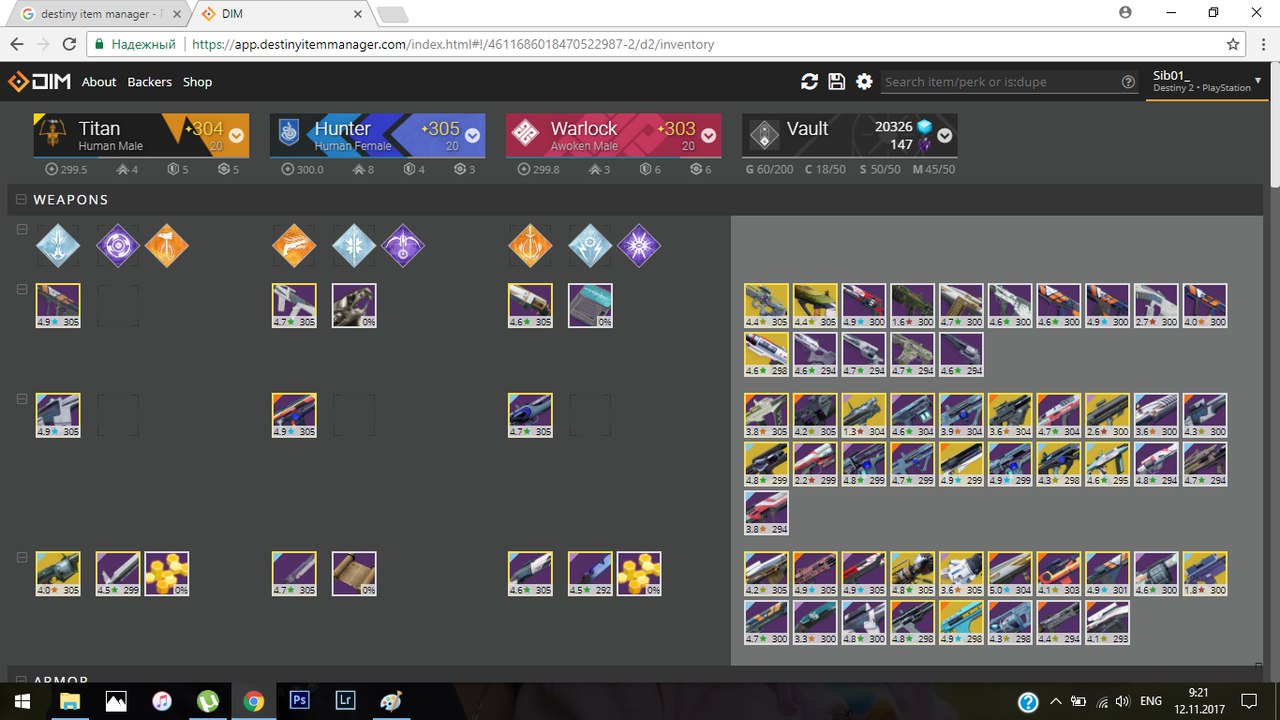Open the DIM settings gear icon
1280x720 pixels.
pos(864,82)
